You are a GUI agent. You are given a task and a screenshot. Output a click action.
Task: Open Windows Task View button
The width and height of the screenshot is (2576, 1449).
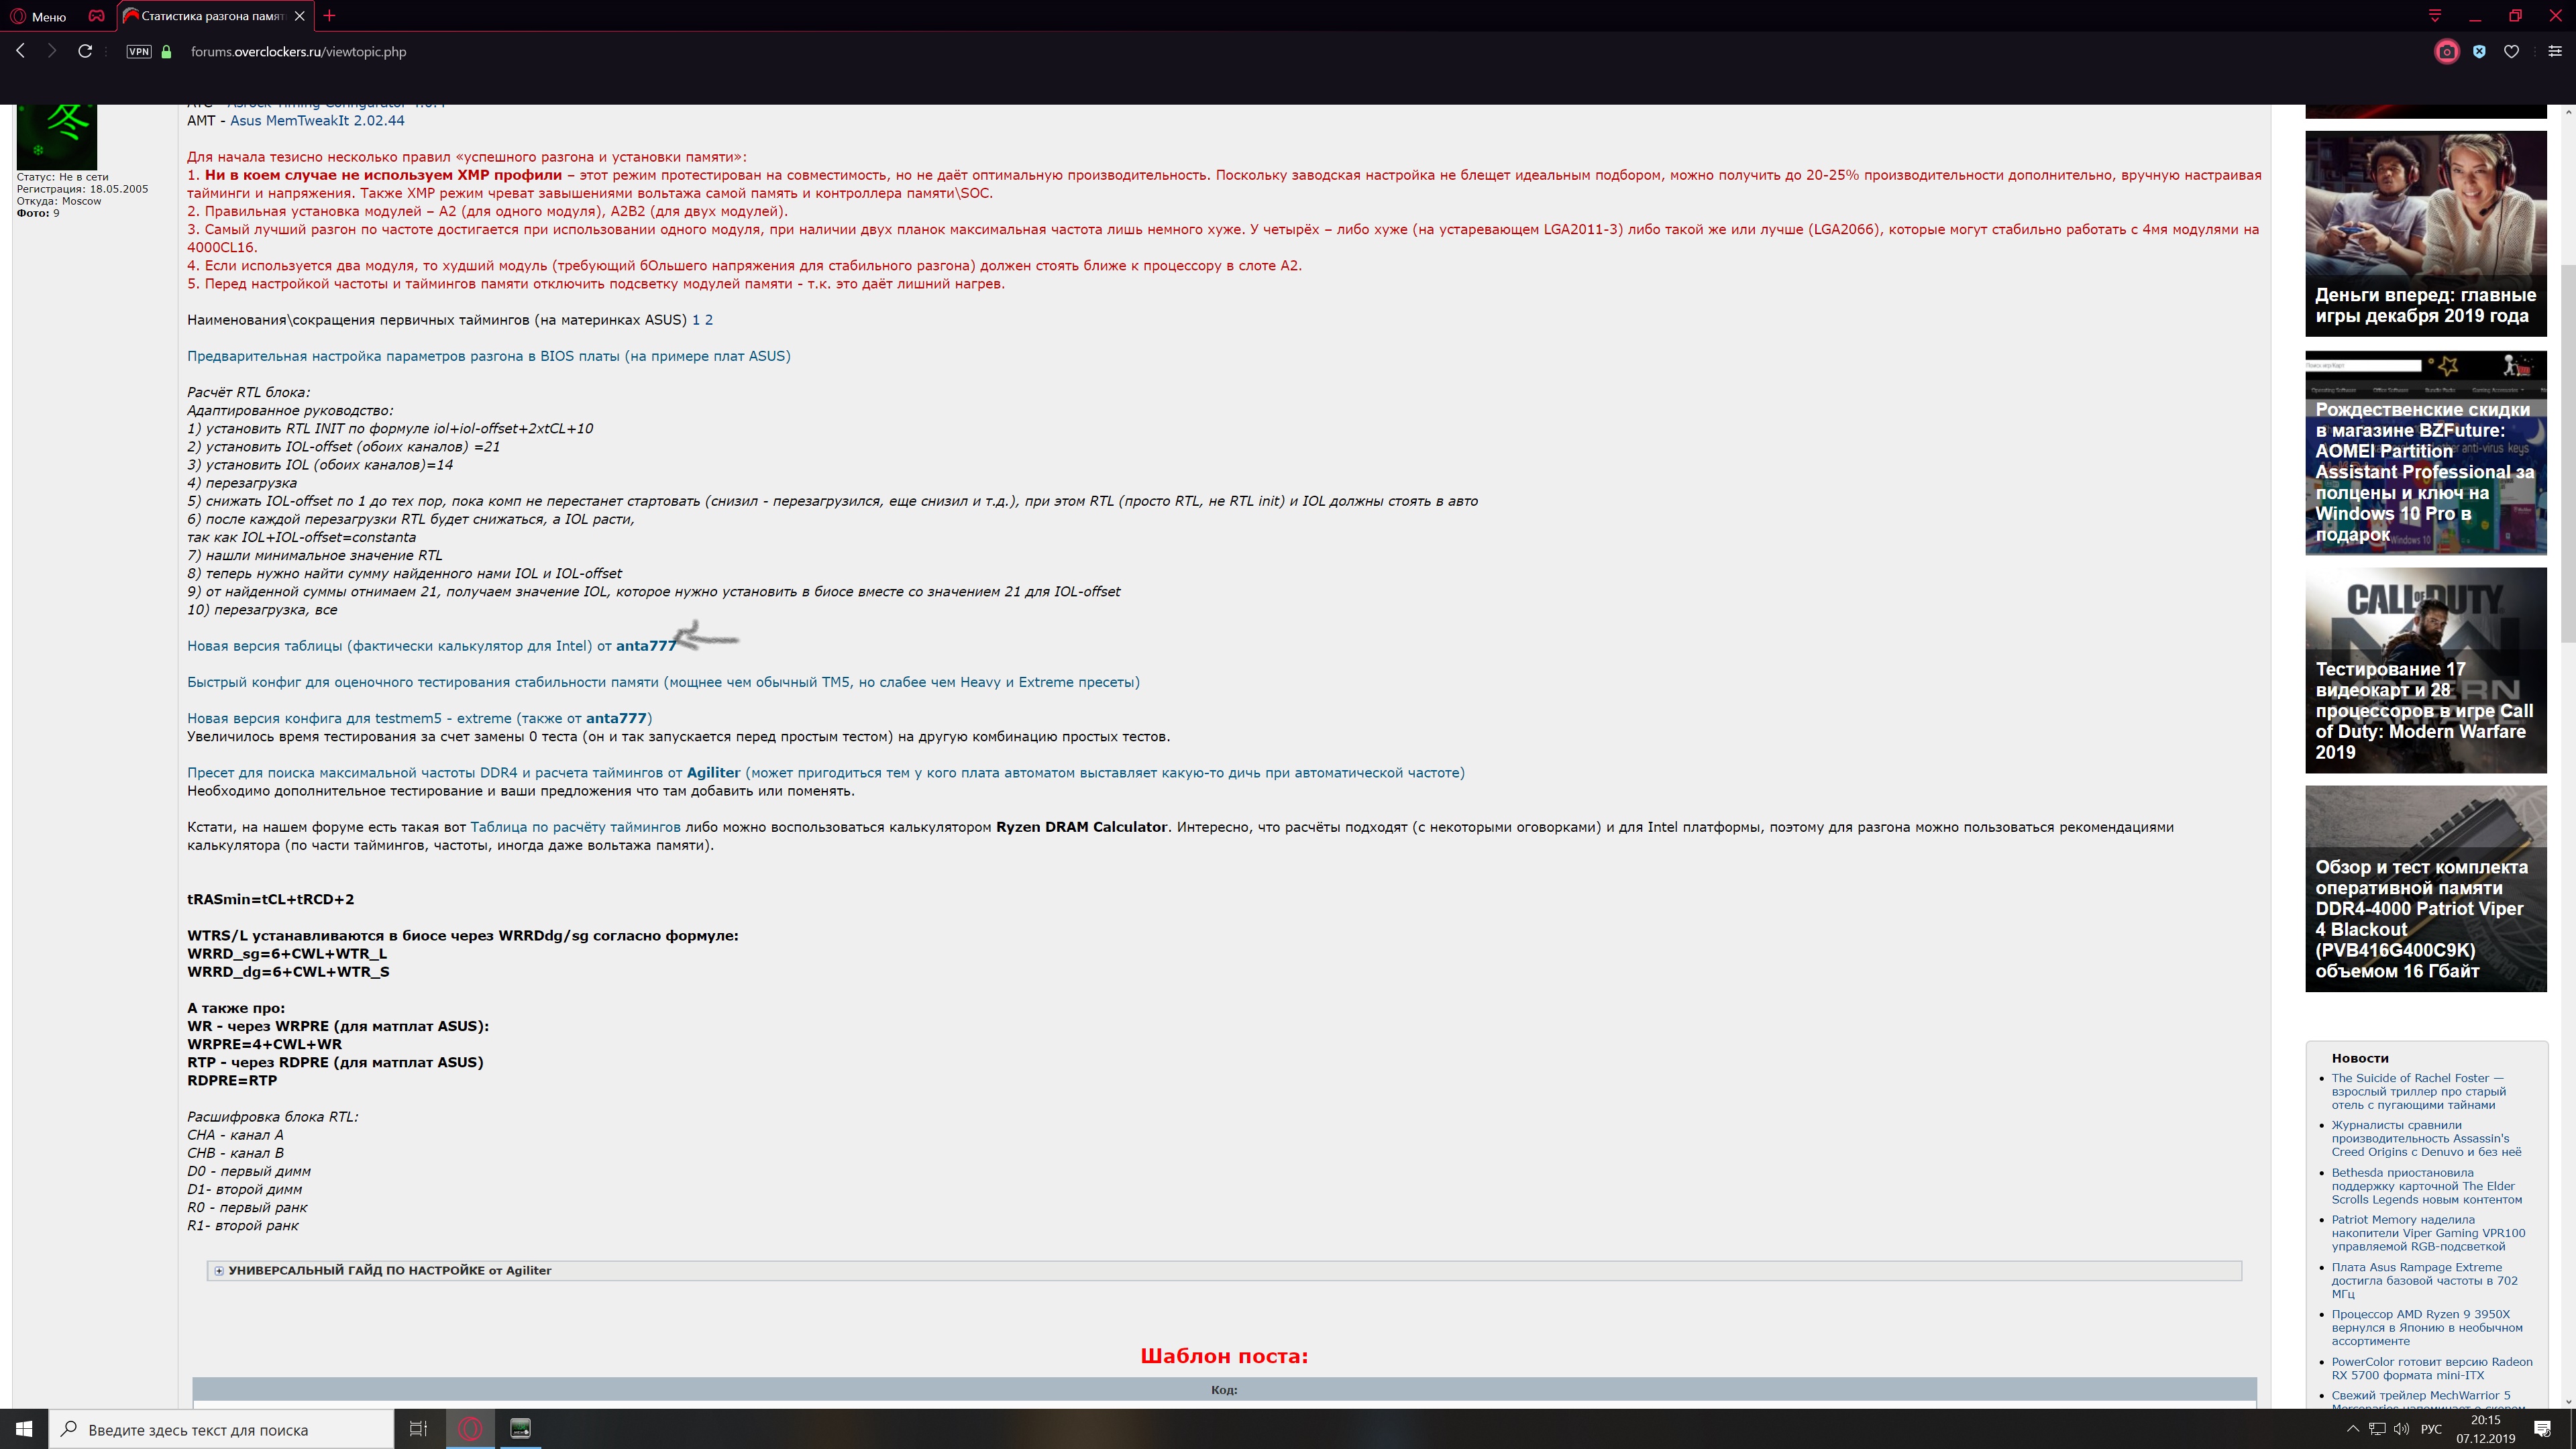[x=419, y=1429]
